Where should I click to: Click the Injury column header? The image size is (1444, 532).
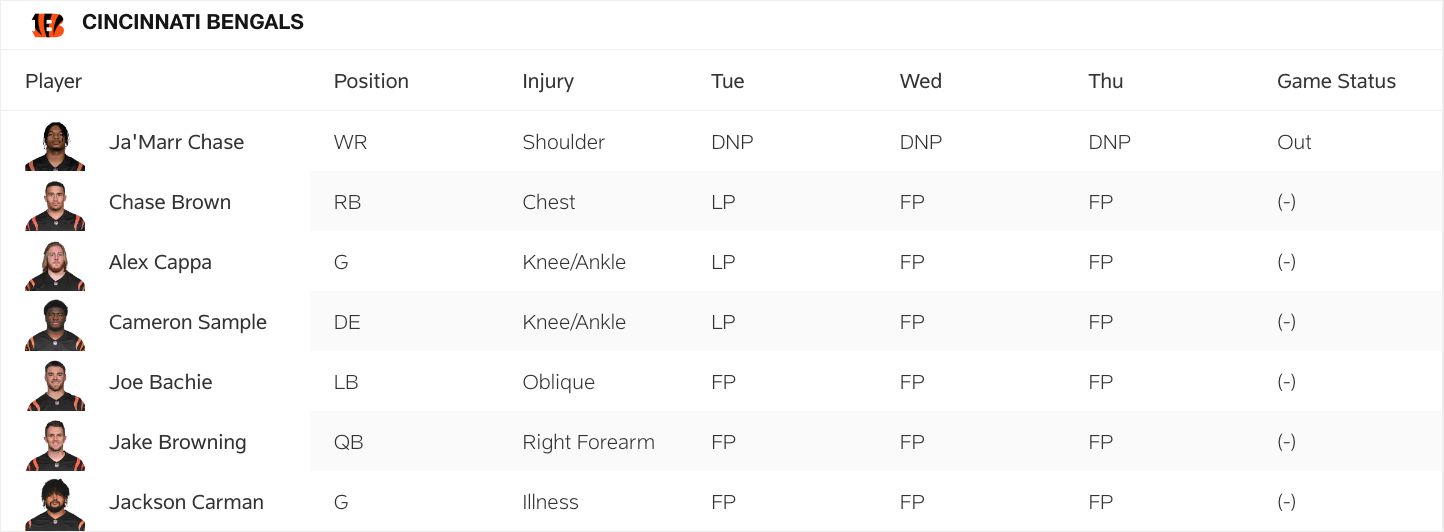point(548,81)
